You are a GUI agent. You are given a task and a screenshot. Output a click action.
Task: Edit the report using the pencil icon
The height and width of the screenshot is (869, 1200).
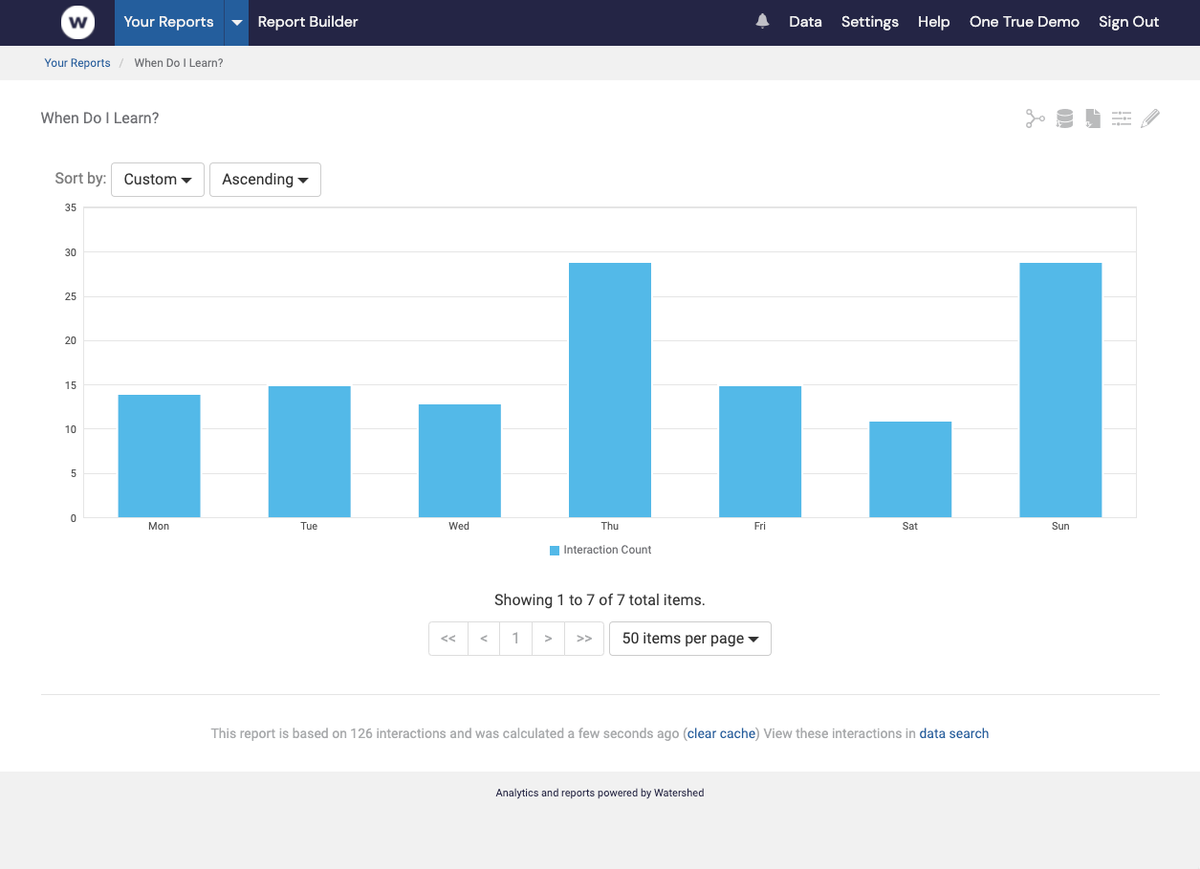point(1150,118)
